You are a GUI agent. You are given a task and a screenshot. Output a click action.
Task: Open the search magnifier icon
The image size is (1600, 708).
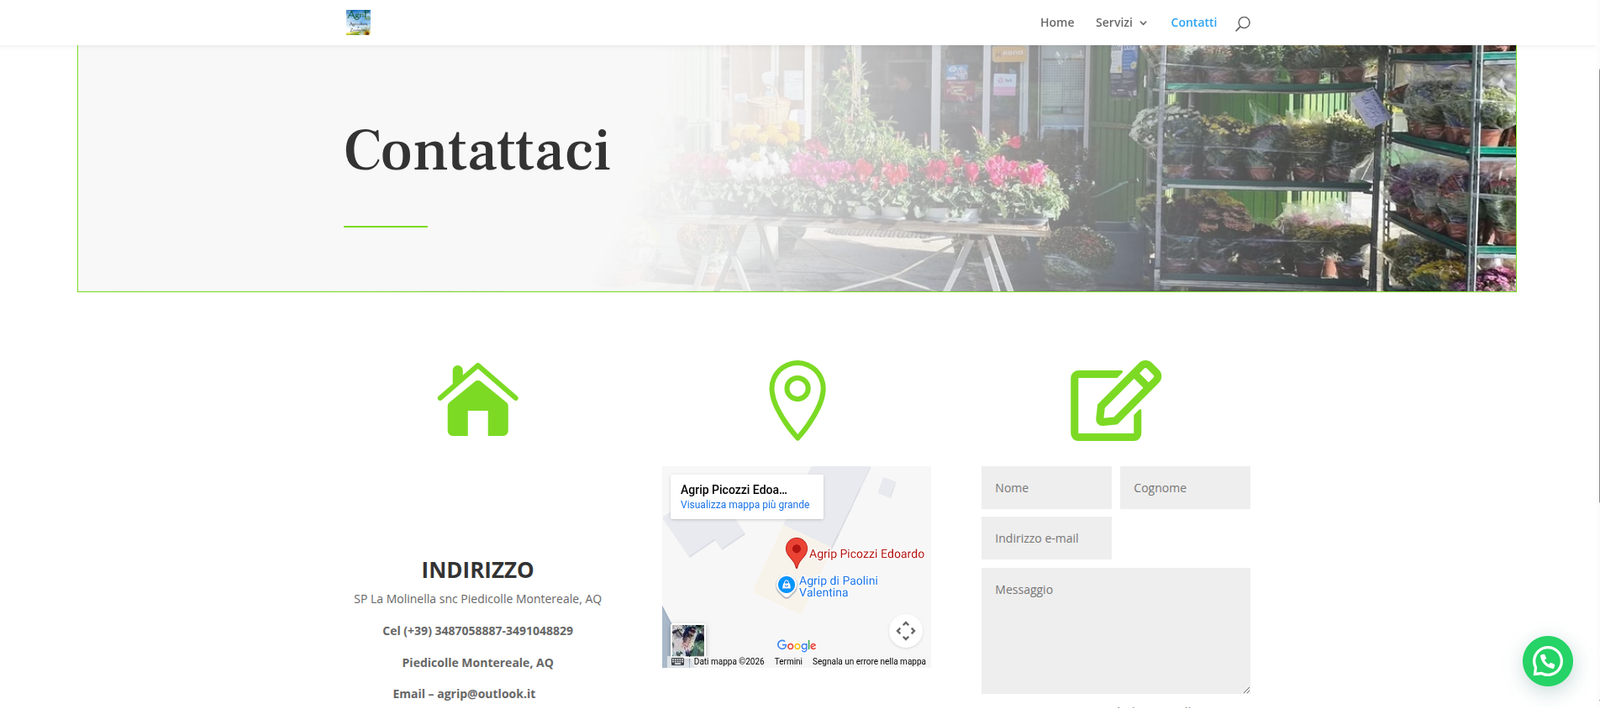[1242, 23]
